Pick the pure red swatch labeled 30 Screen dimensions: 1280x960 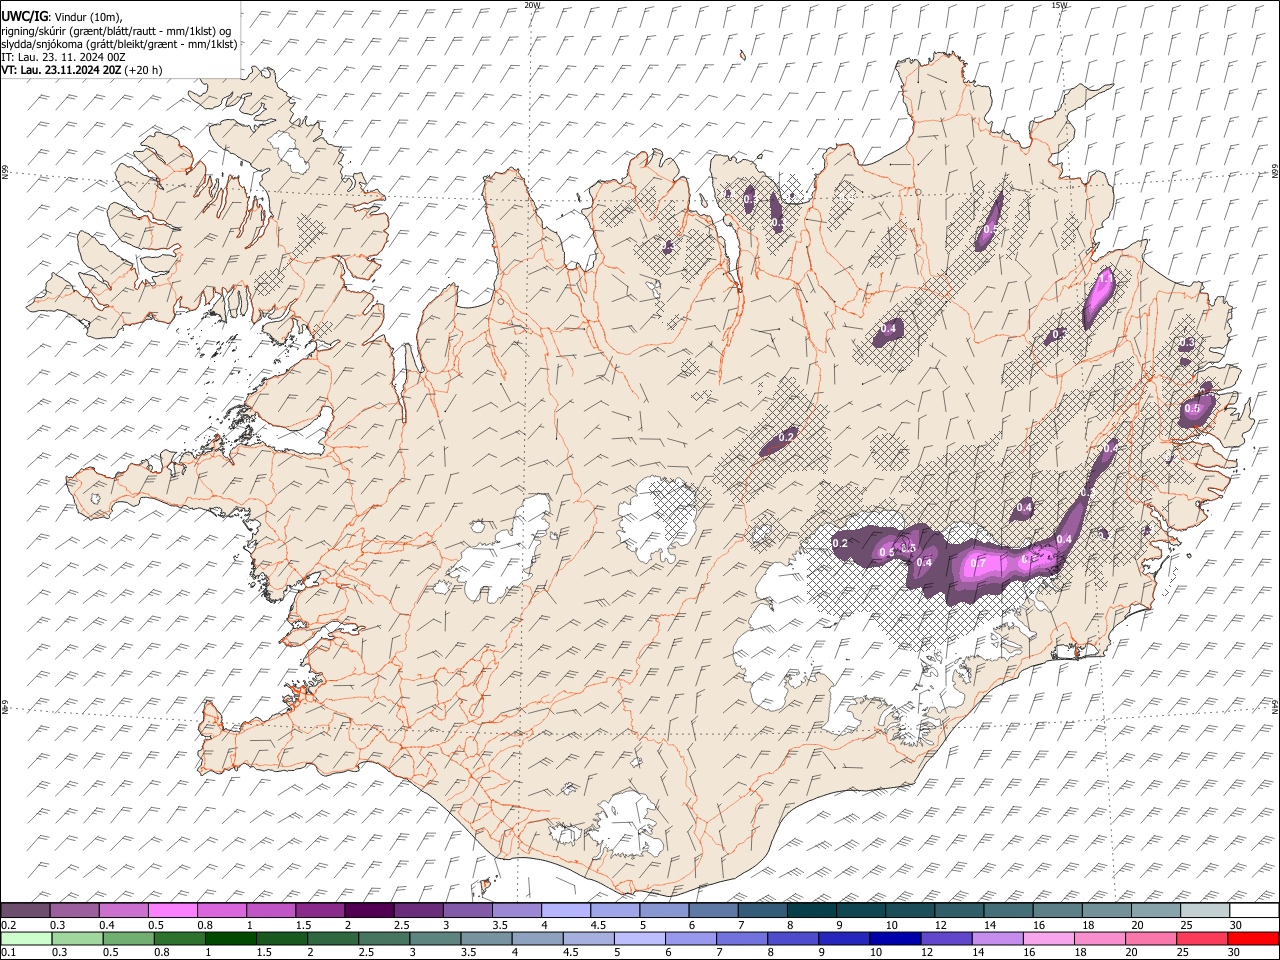(1253, 938)
